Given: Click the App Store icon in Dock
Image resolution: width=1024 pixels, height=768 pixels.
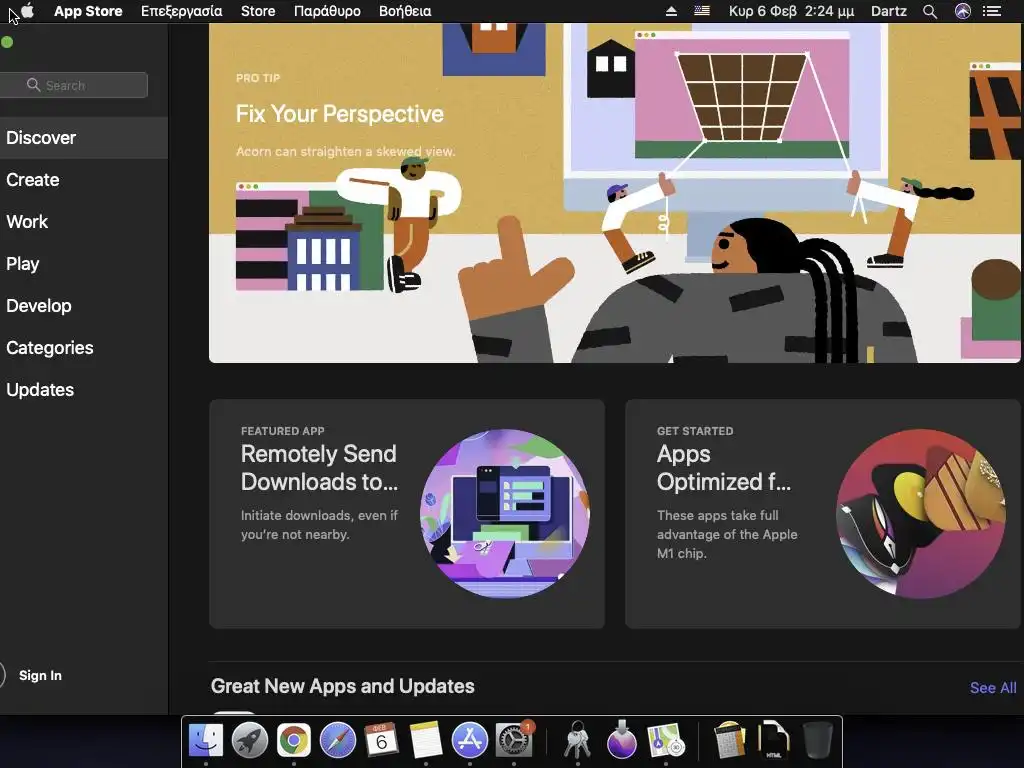Looking at the screenshot, I should (470, 740).
